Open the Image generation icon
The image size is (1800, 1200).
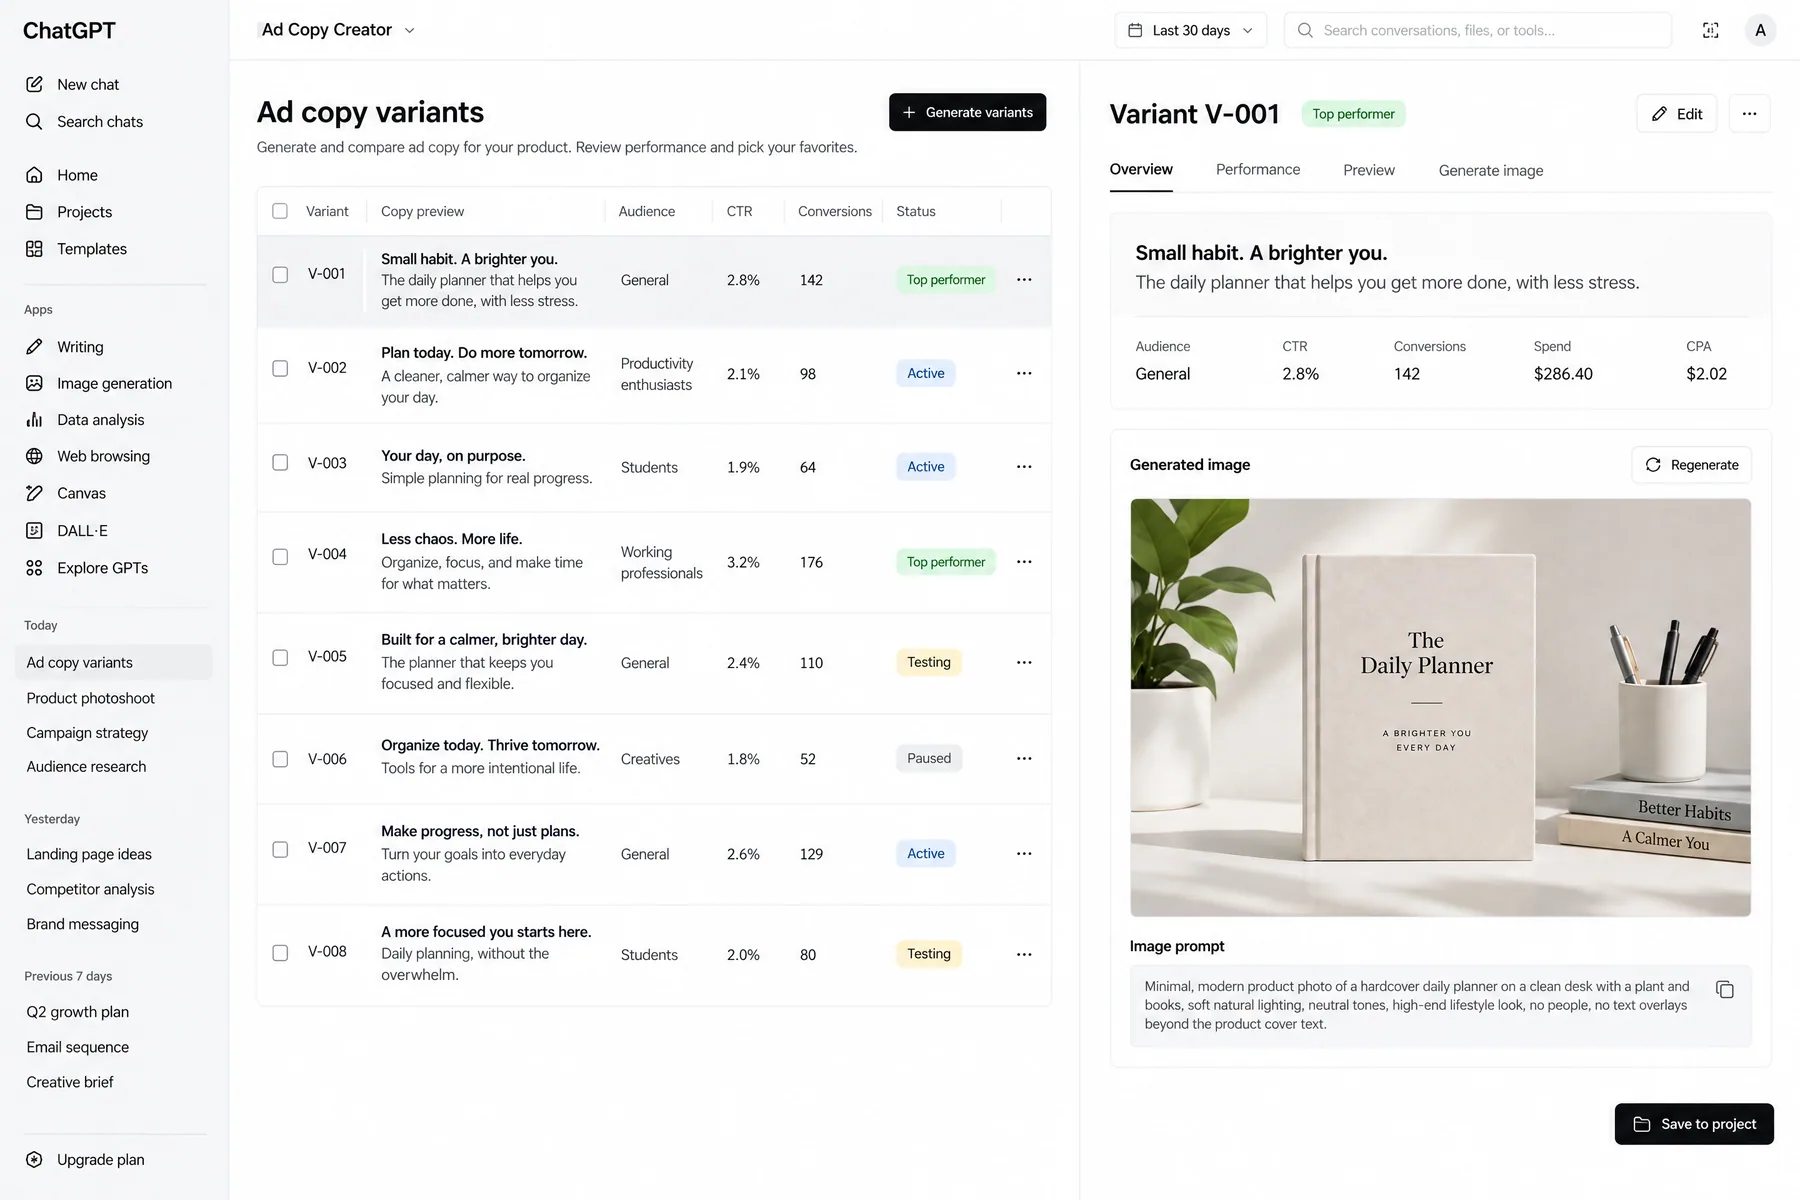34,383
